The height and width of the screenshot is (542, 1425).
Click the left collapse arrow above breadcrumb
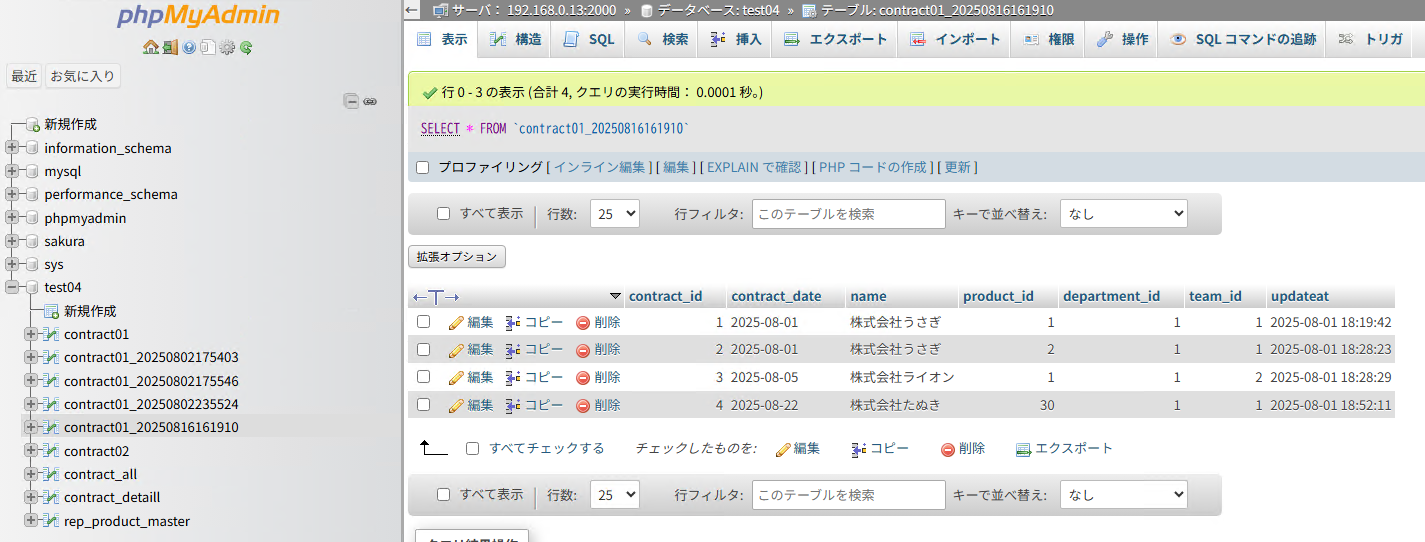(411, 10)
